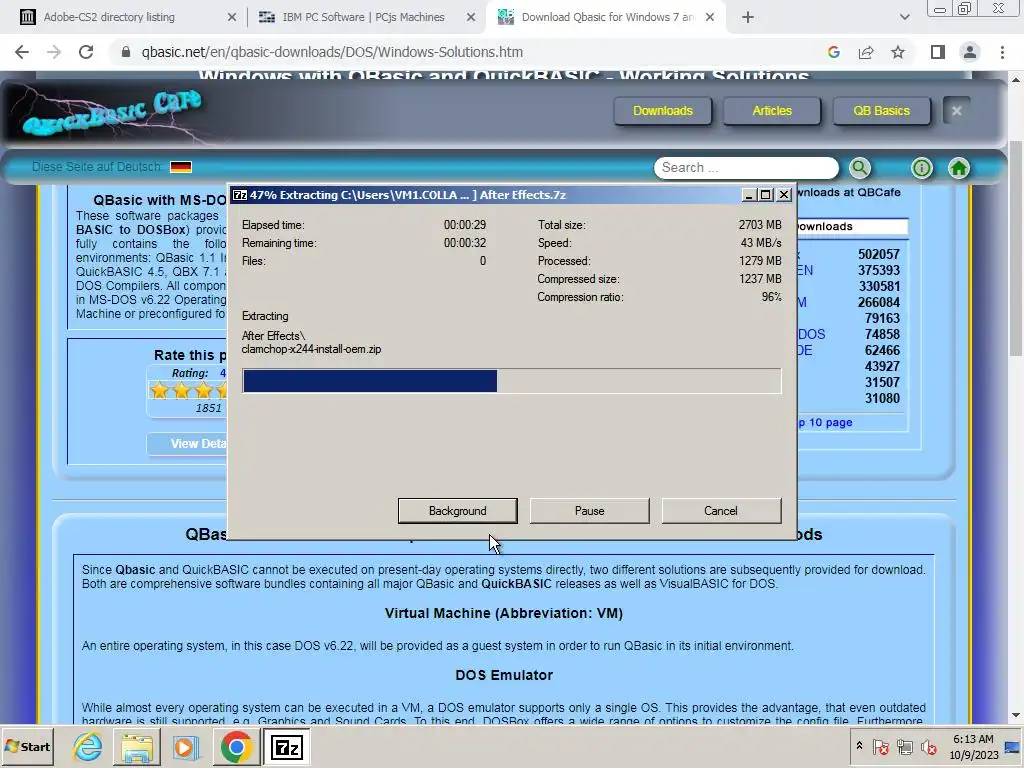Open the Articles menu
1024x768 pixels.
pos(771,110)
